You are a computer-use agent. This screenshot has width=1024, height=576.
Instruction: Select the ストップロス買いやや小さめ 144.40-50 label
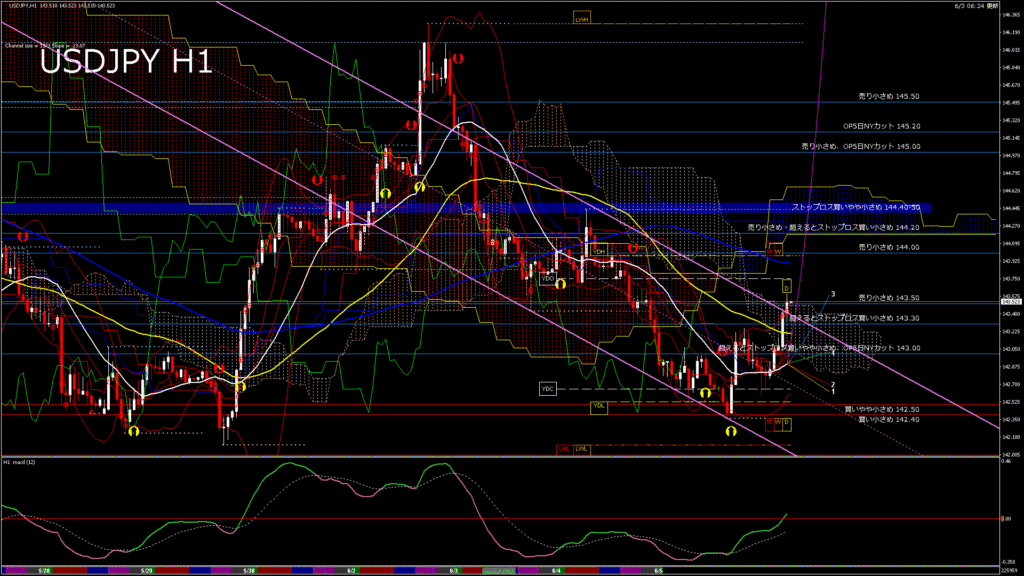[856, 207]
